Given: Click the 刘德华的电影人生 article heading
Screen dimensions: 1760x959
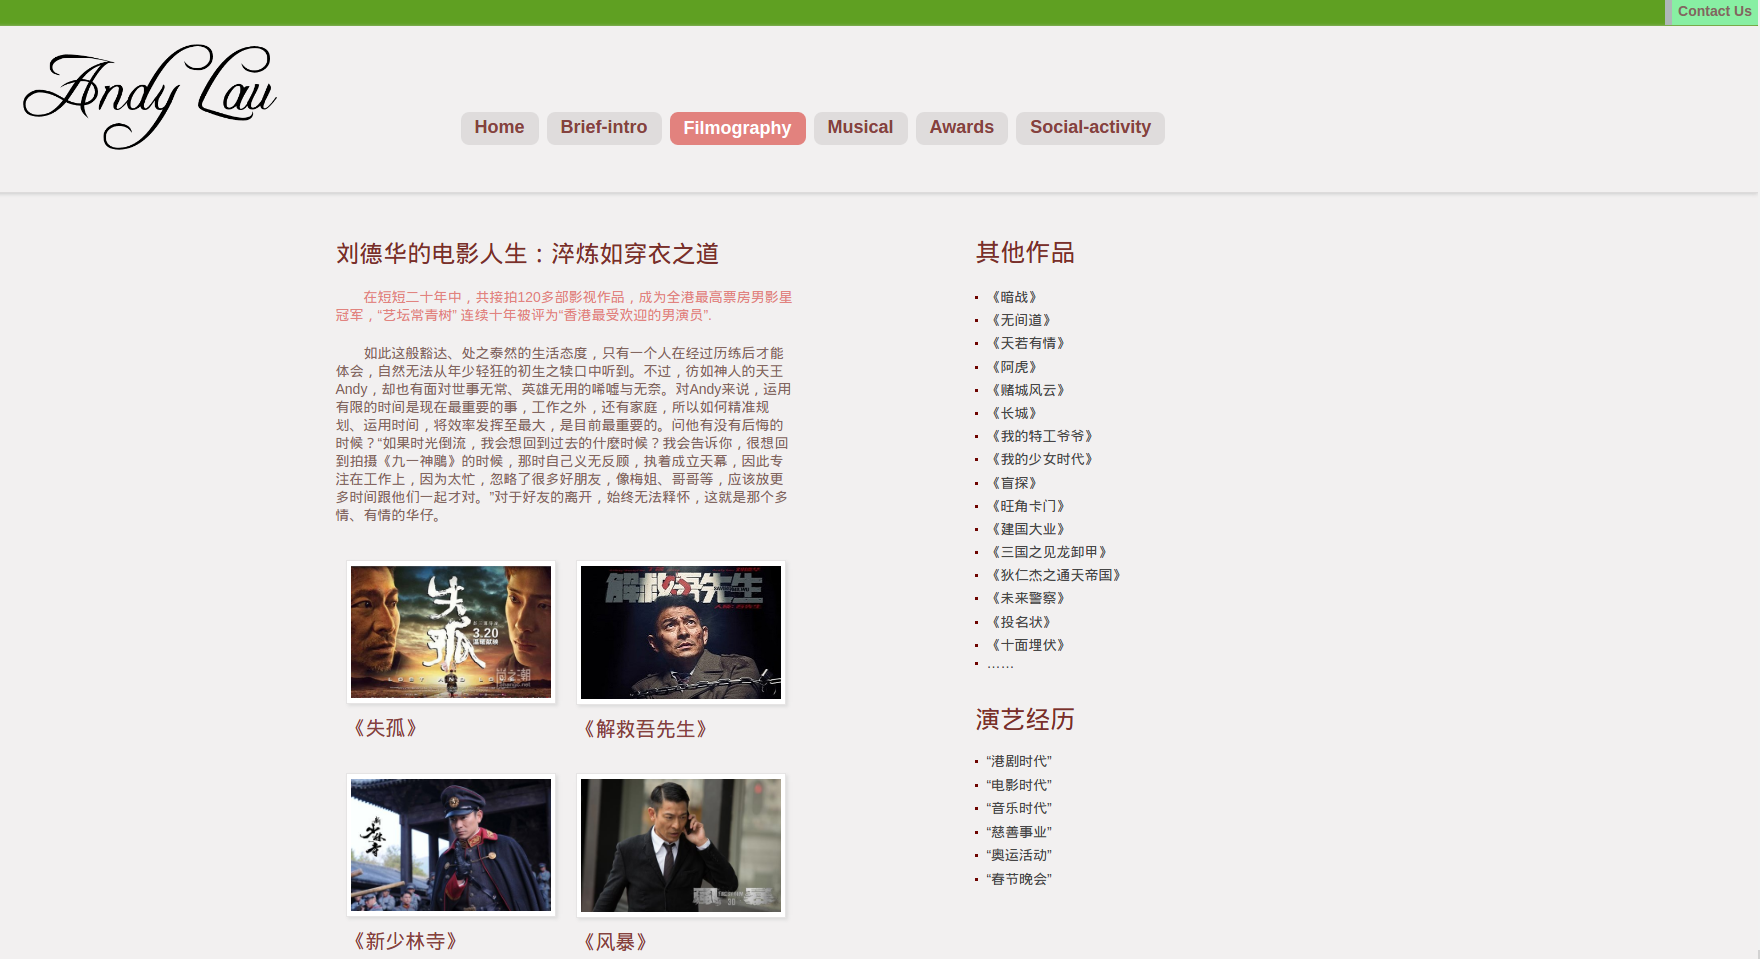Looking at the screenshot, I should [x=527, y=254].
